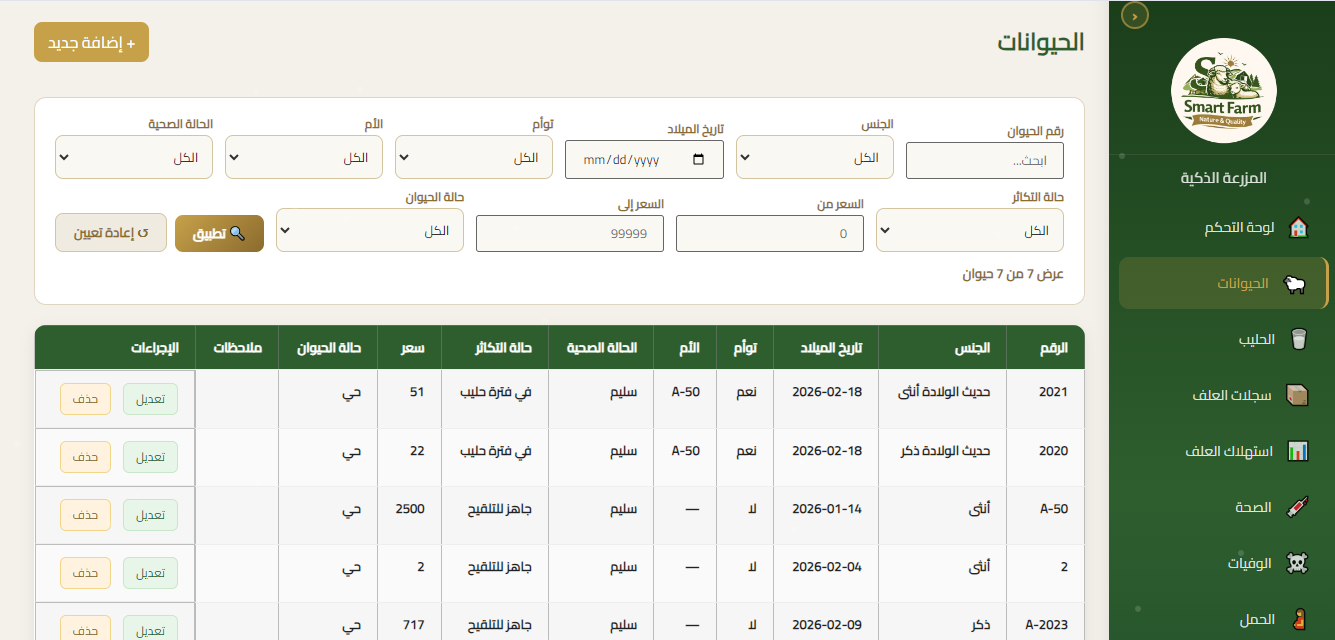1335x640 pixels.
Task: Apply filters with تطبيق button
Action: (219, 233)
